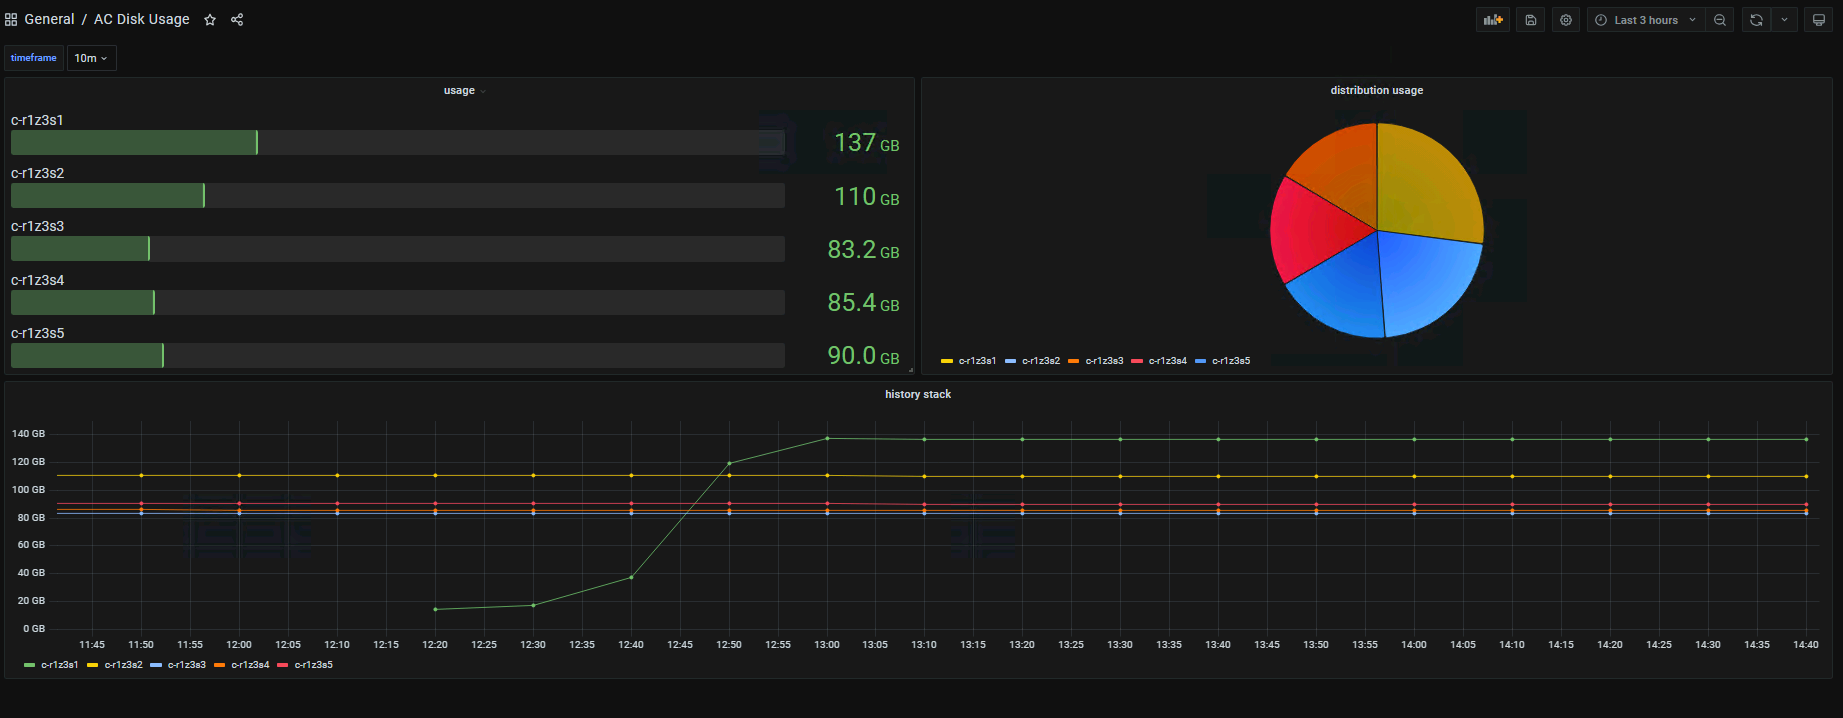Click the c-r1z3s4 color swatch in pie legend
The height and width of the screenshot is (718, 1843).
pyautogui.click(x=1137, y=361)
